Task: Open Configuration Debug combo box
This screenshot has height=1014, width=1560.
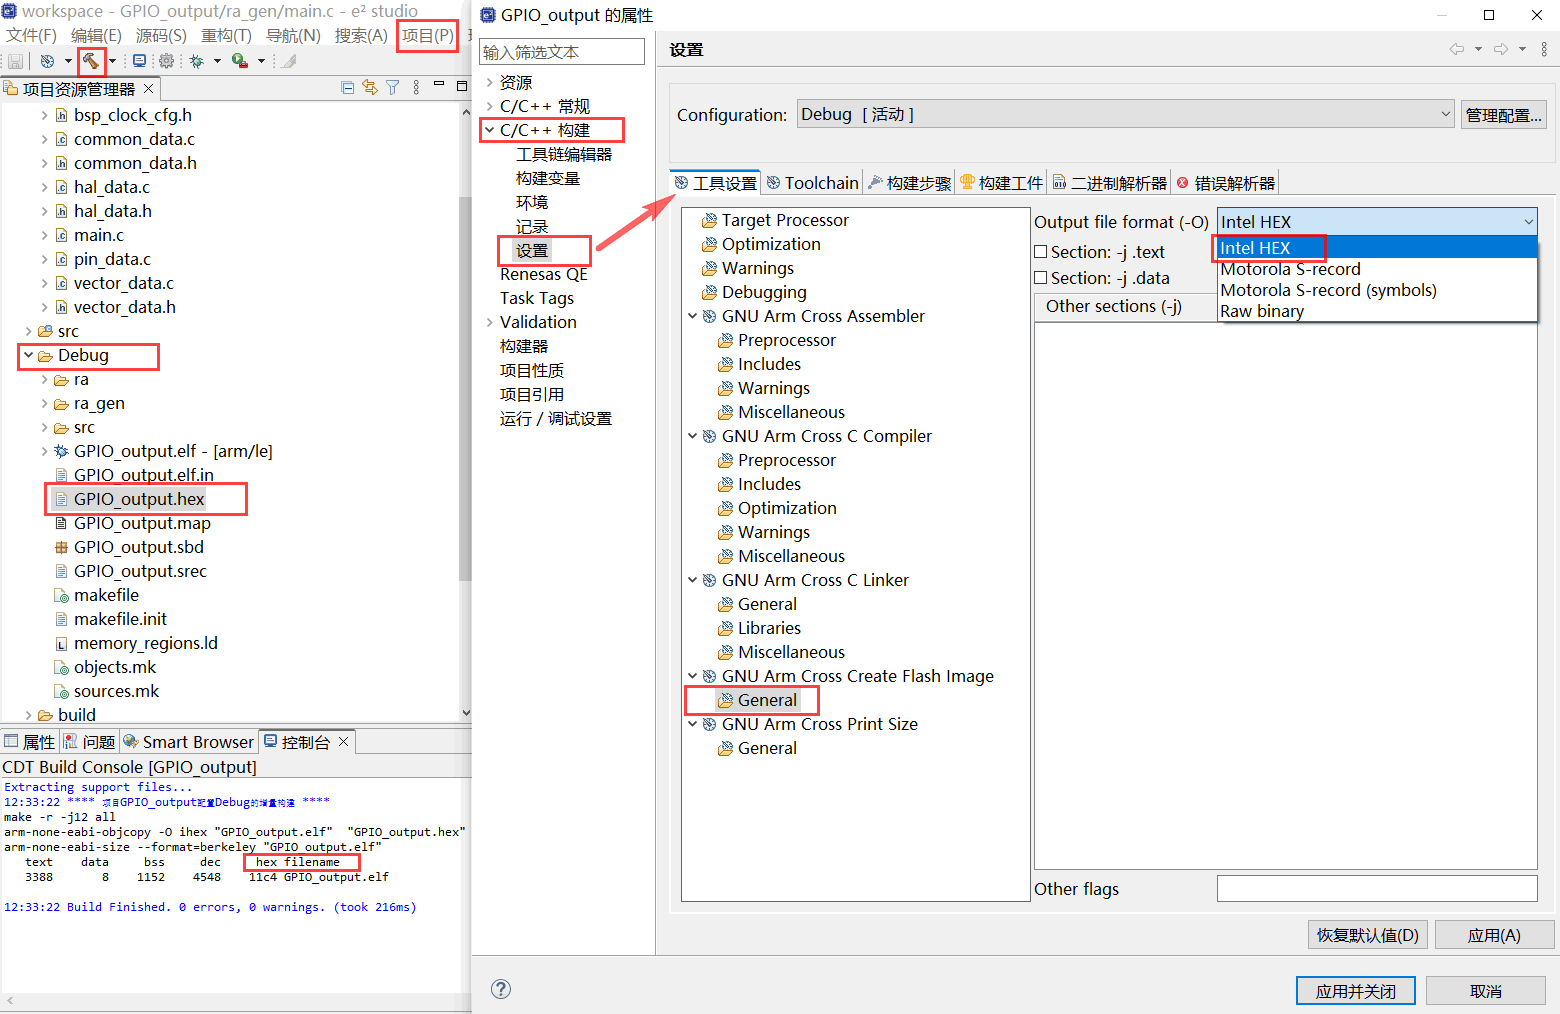Action: tap(1126, 114)
